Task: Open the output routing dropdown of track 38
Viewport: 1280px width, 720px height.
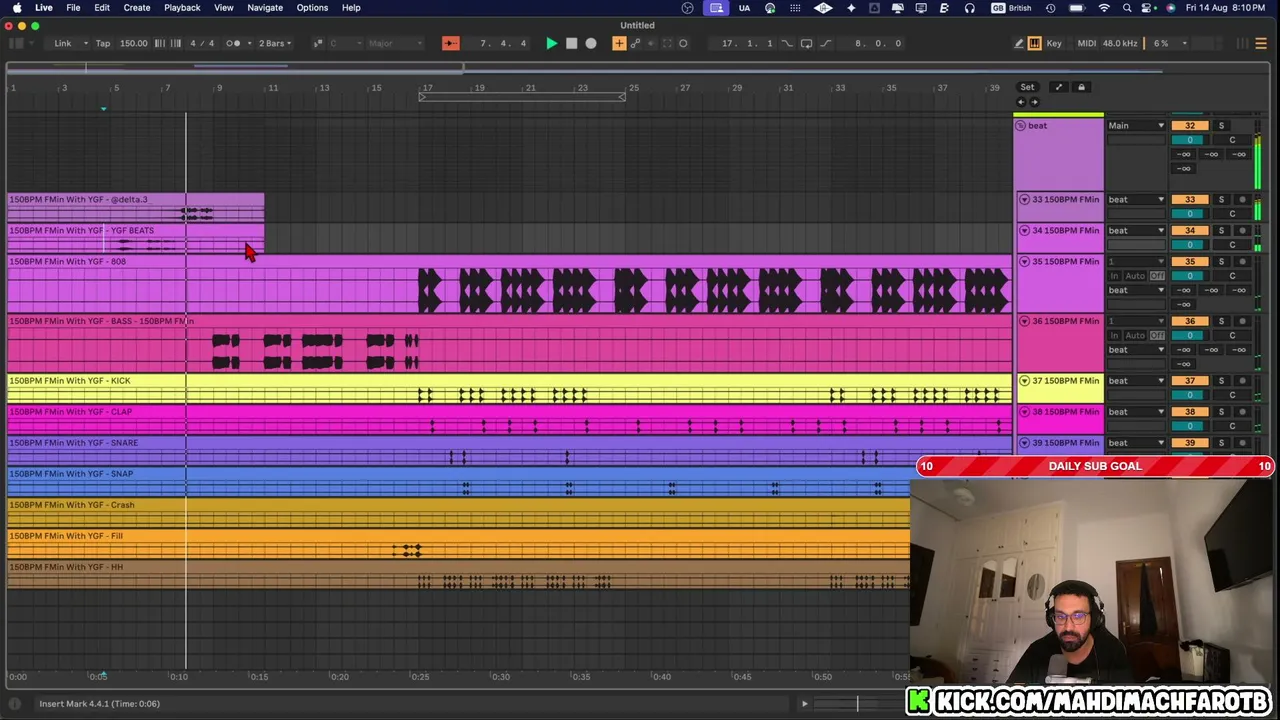Action: 1136,412
